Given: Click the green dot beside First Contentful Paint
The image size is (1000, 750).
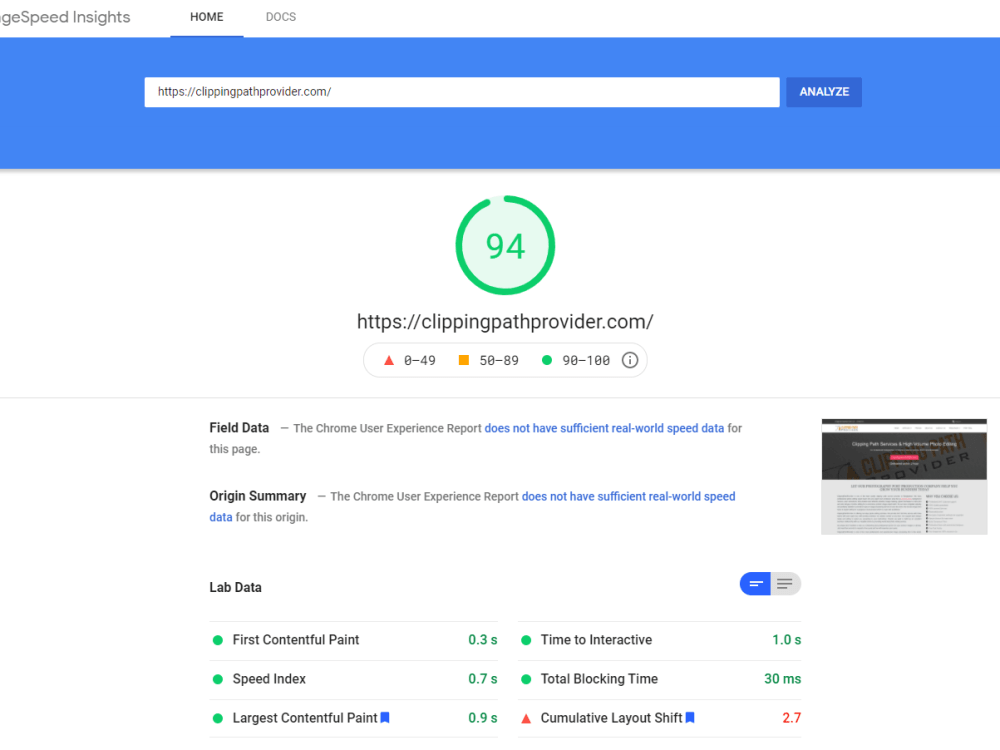Looking at the screenshot, I should 217,640.
